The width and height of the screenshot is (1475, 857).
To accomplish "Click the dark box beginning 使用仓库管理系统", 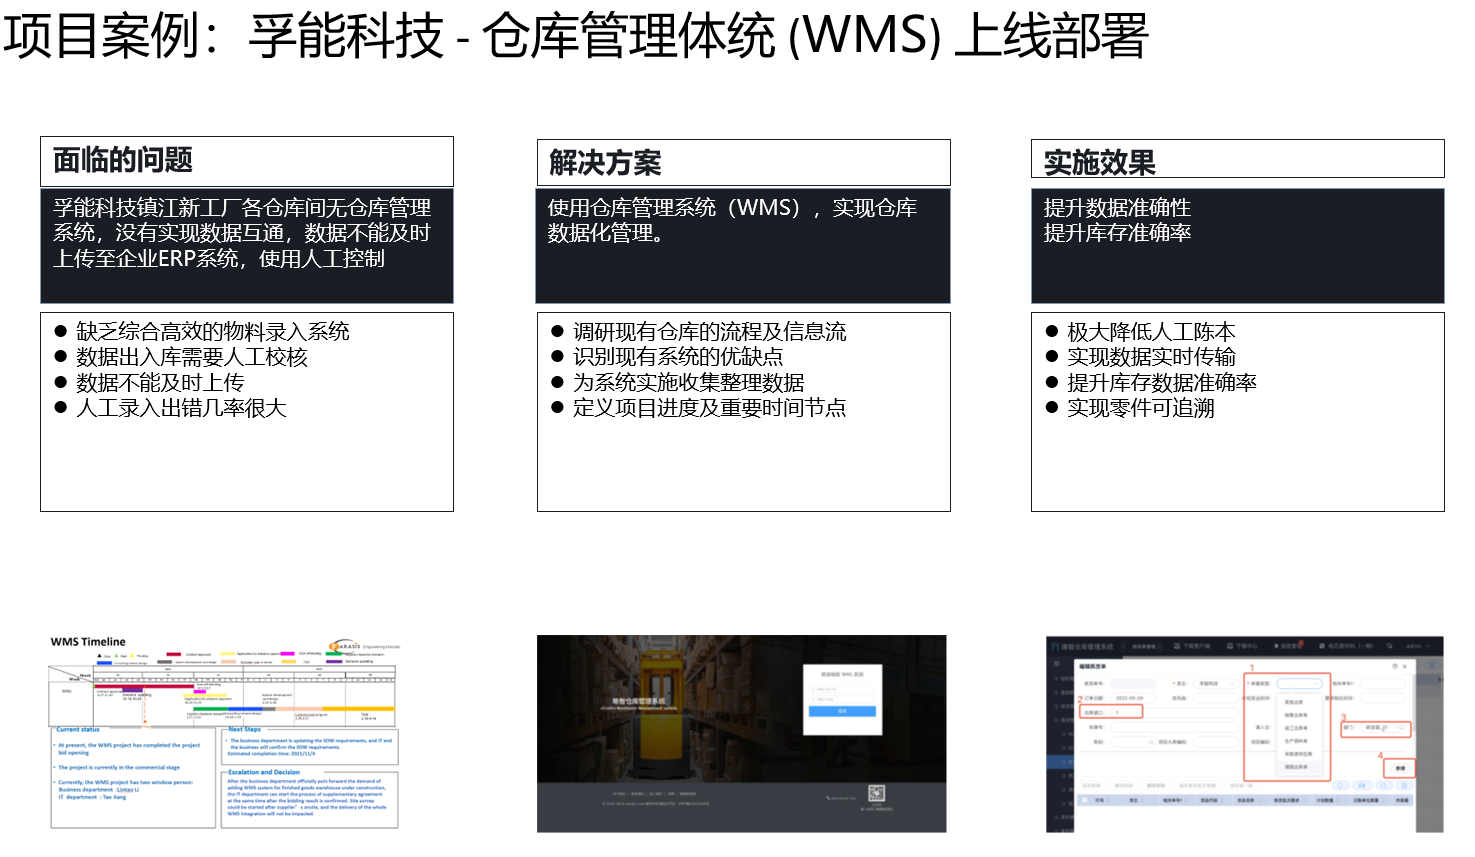I will click(743, 246).
